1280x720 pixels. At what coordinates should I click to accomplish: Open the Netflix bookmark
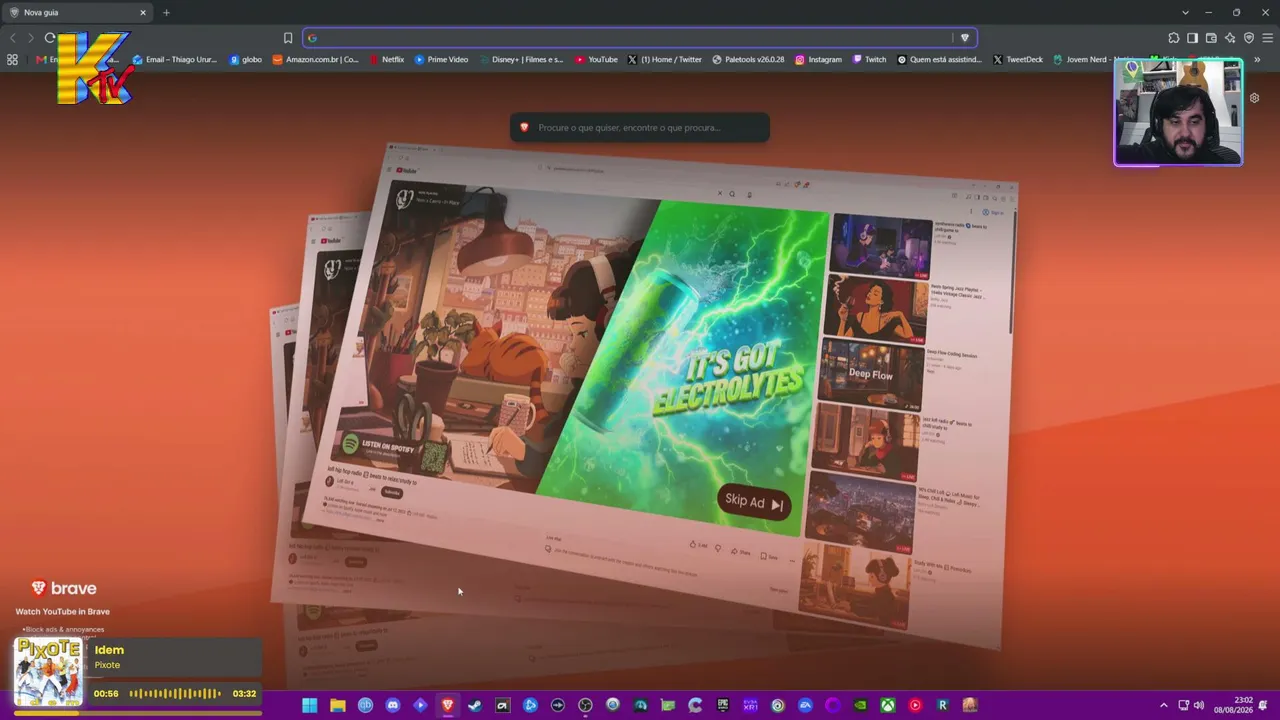pyautogui.click(x=387, y=59)
